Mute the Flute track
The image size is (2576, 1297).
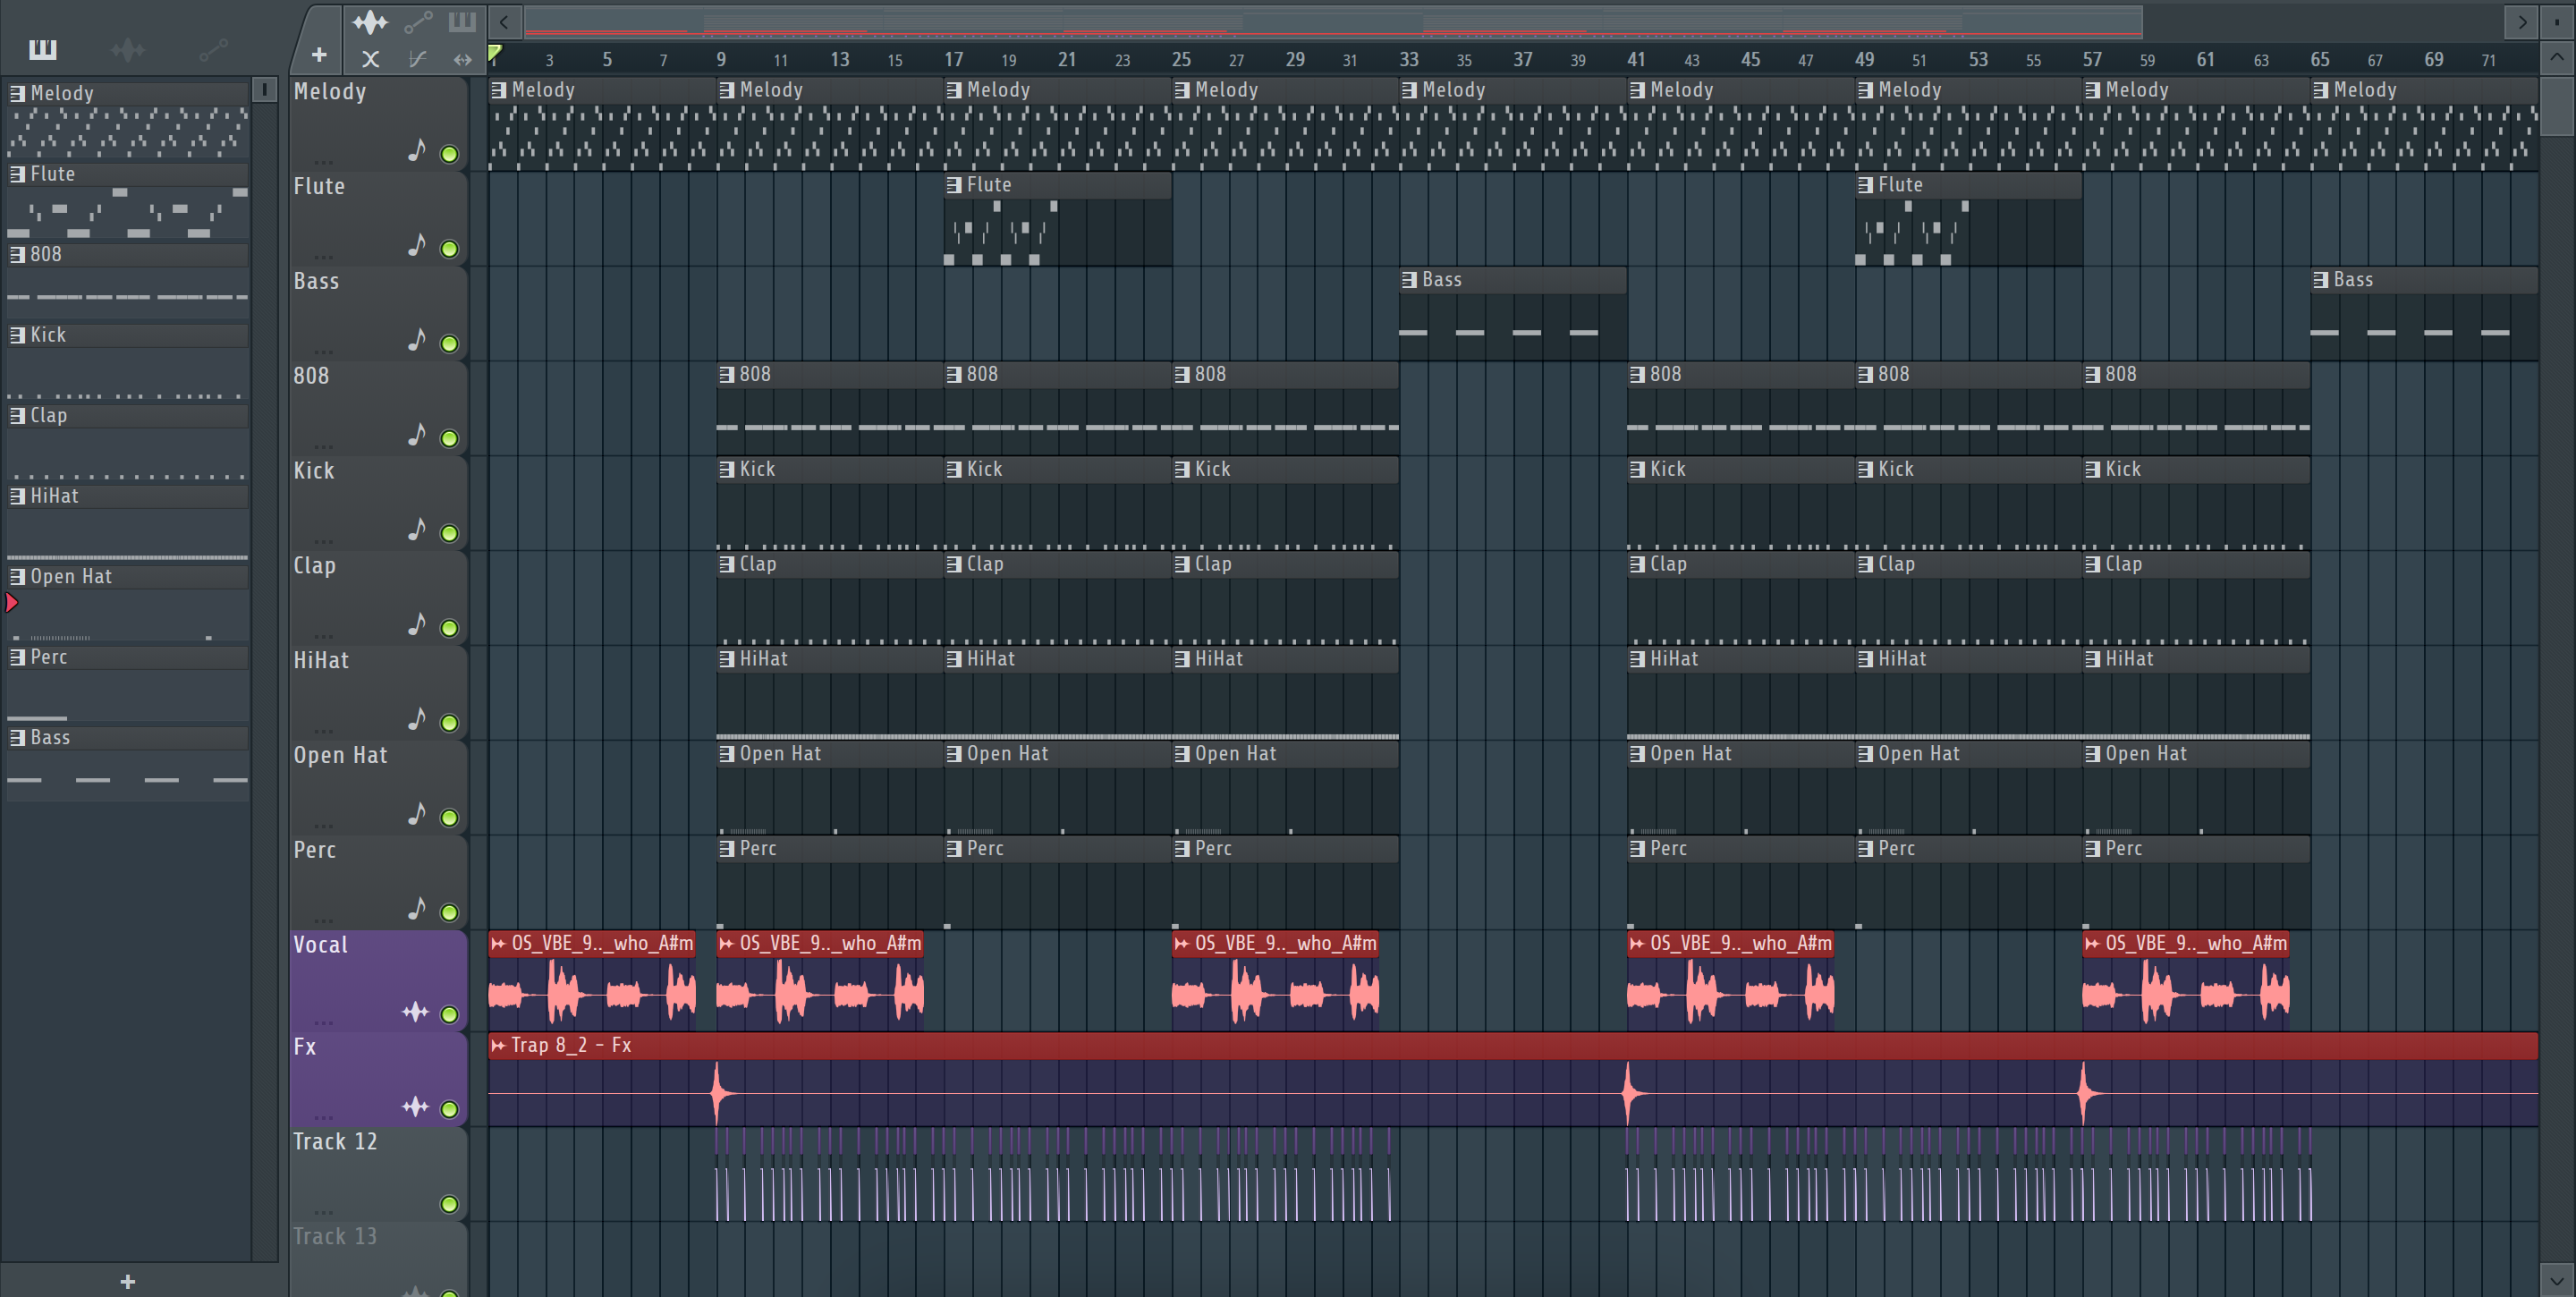pos(450,249)
